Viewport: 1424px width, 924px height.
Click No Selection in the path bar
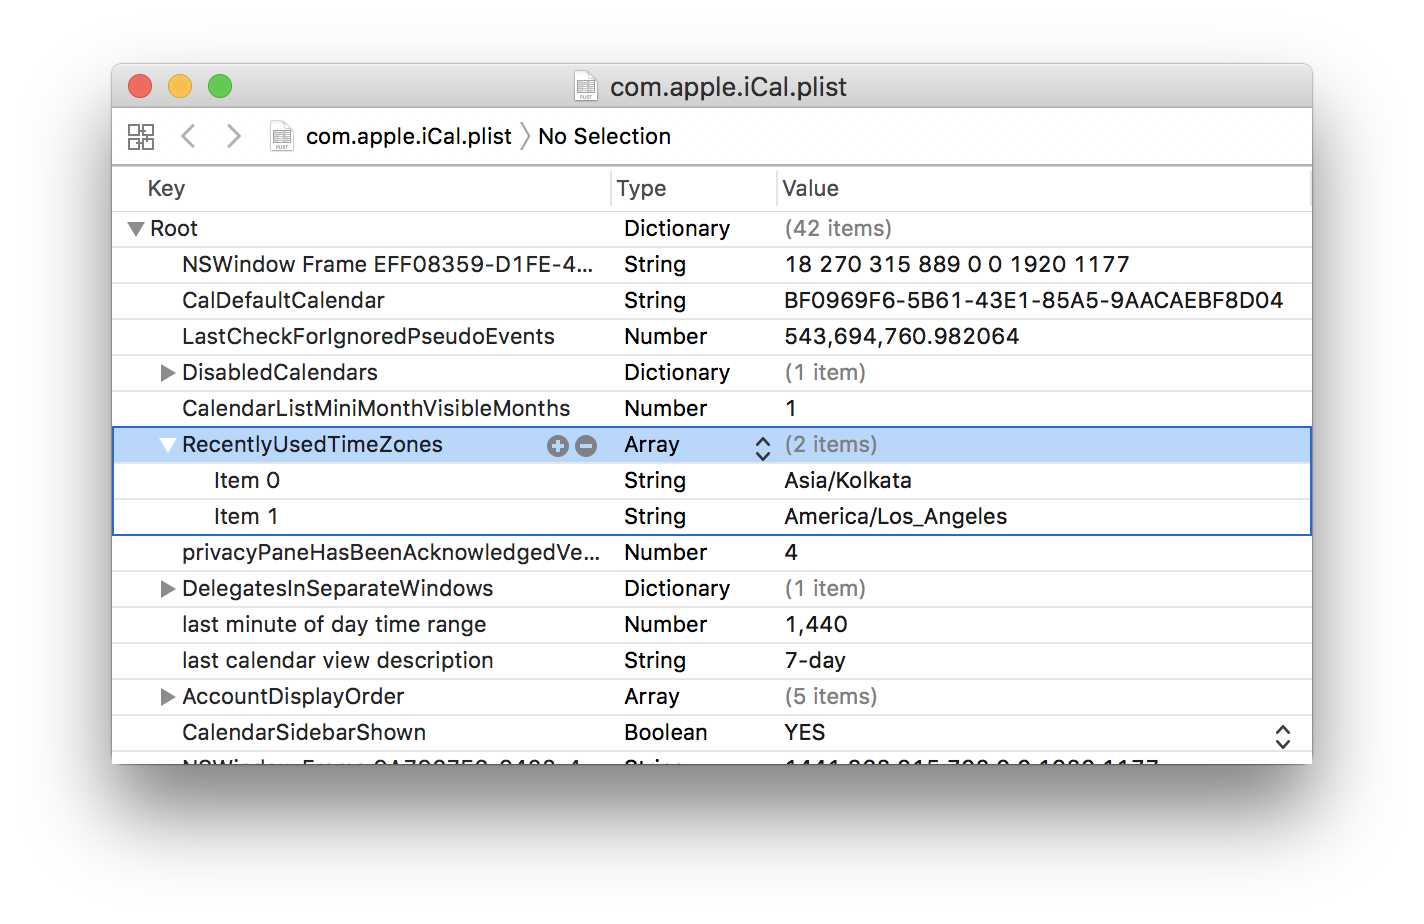[x=604, y=137]
